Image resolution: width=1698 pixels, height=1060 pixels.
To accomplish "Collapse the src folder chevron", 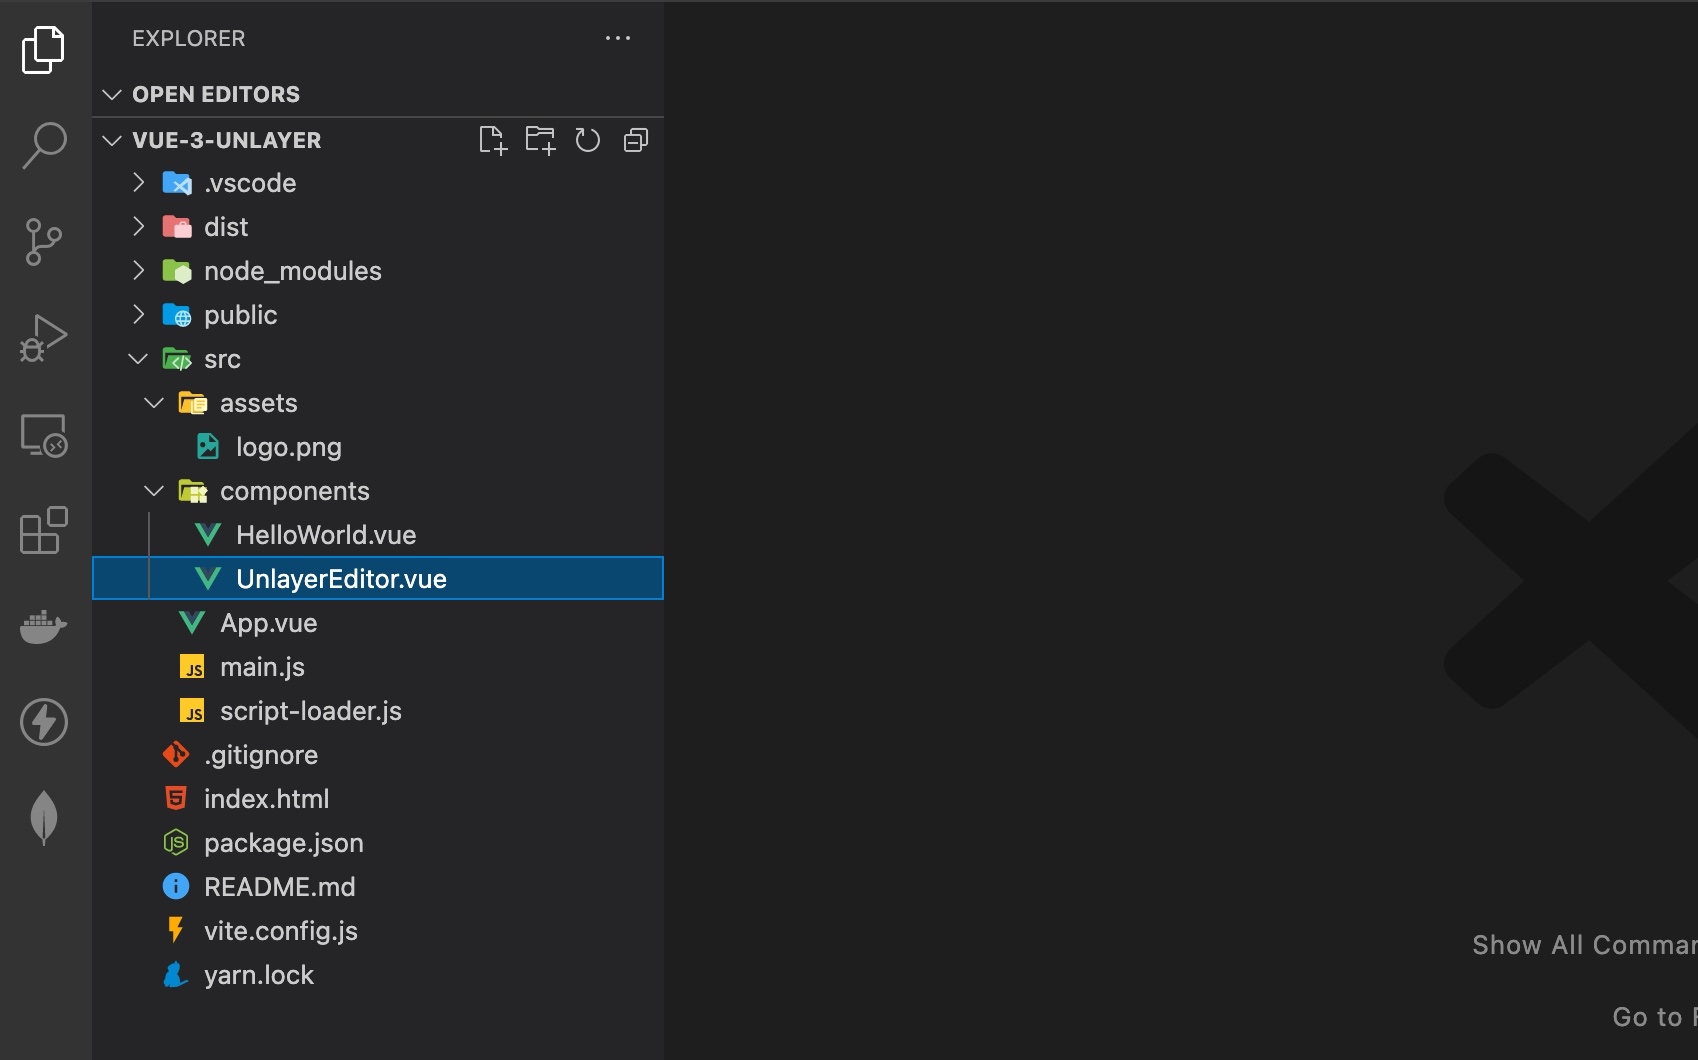I will tap(139, 359).
